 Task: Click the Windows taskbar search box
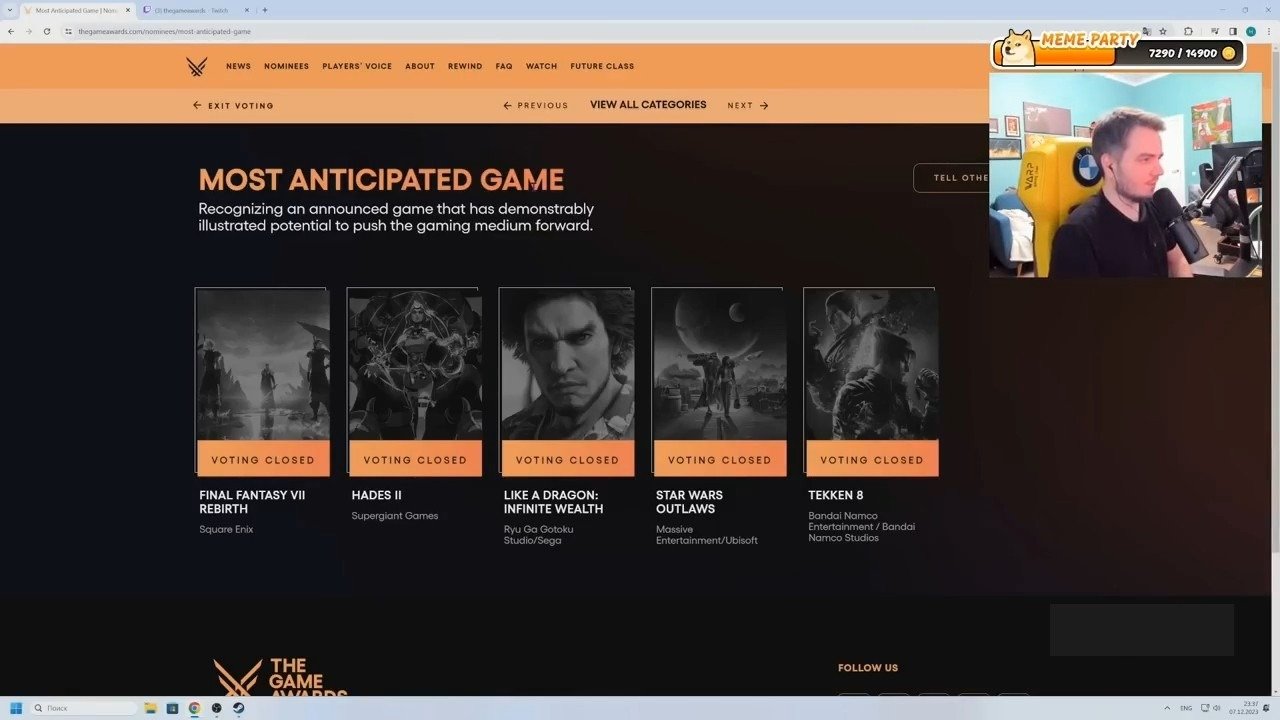(x=85, y=708)
